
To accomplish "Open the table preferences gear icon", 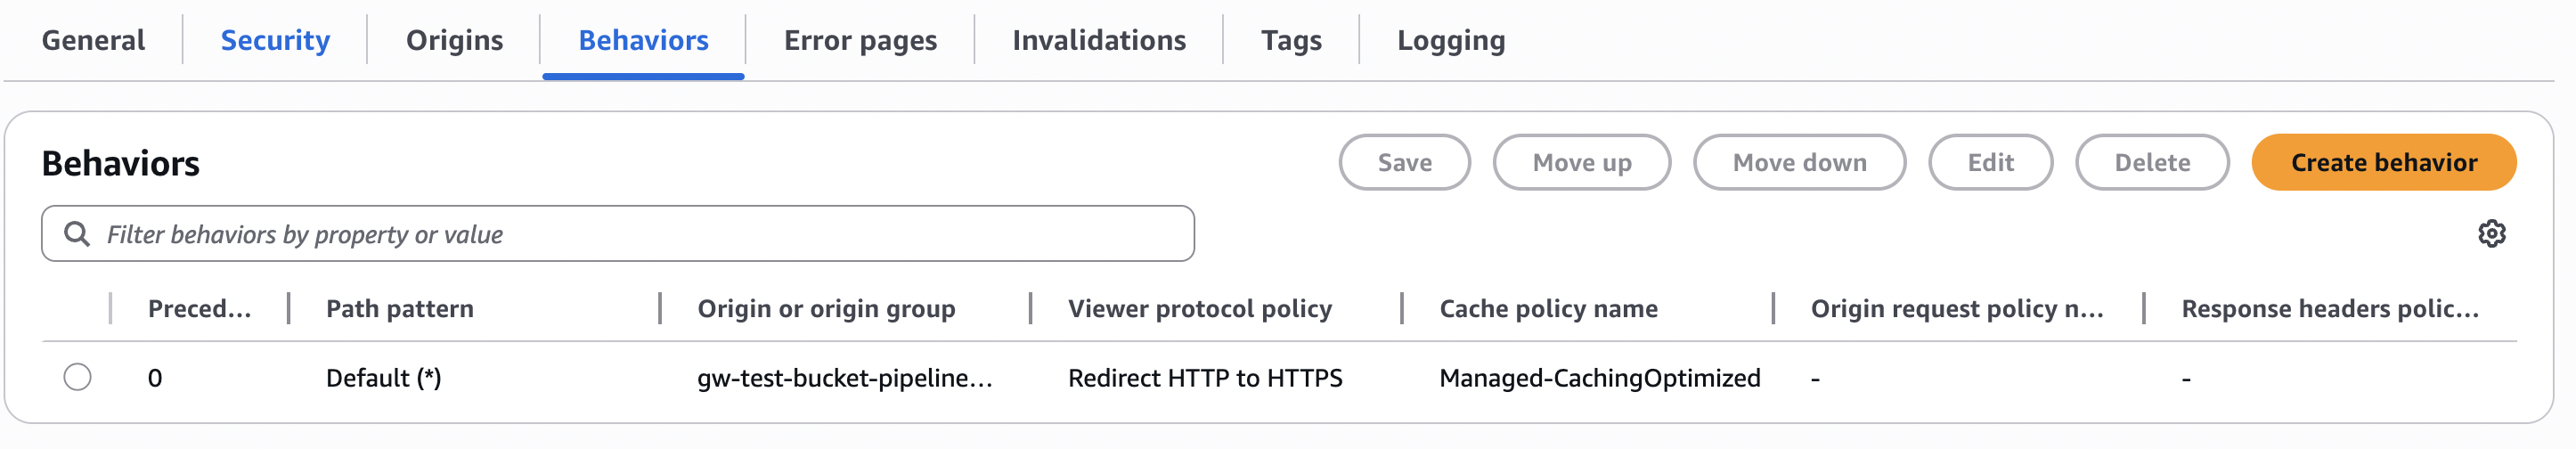I will [x=2491, y=234].
